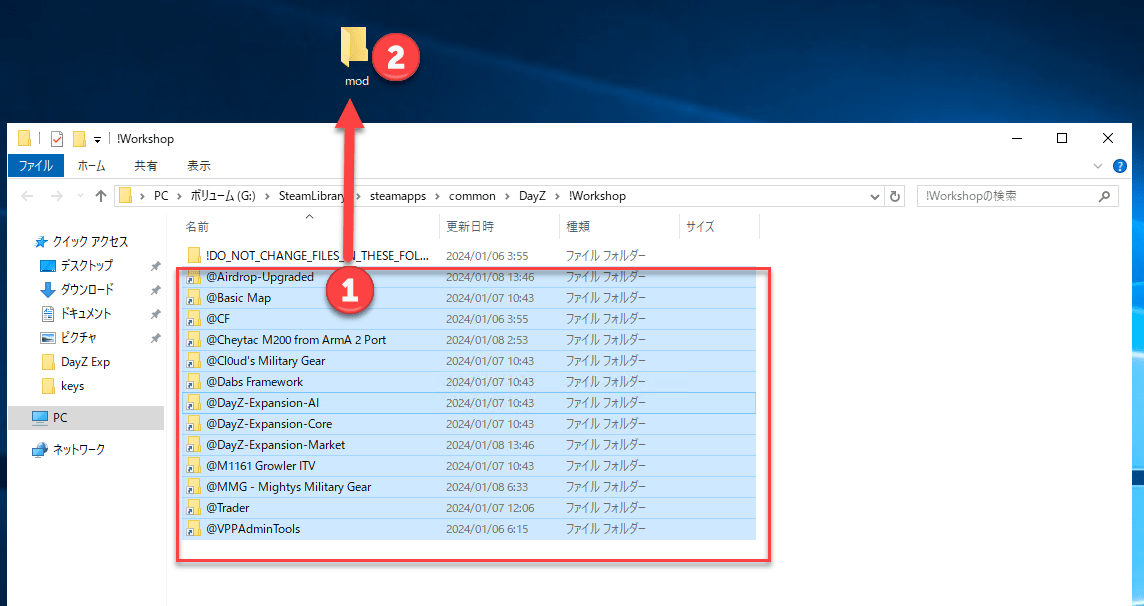Open the address bar history dropdown
Viewport: 1144px width, 606px height.
coord(875,196)
